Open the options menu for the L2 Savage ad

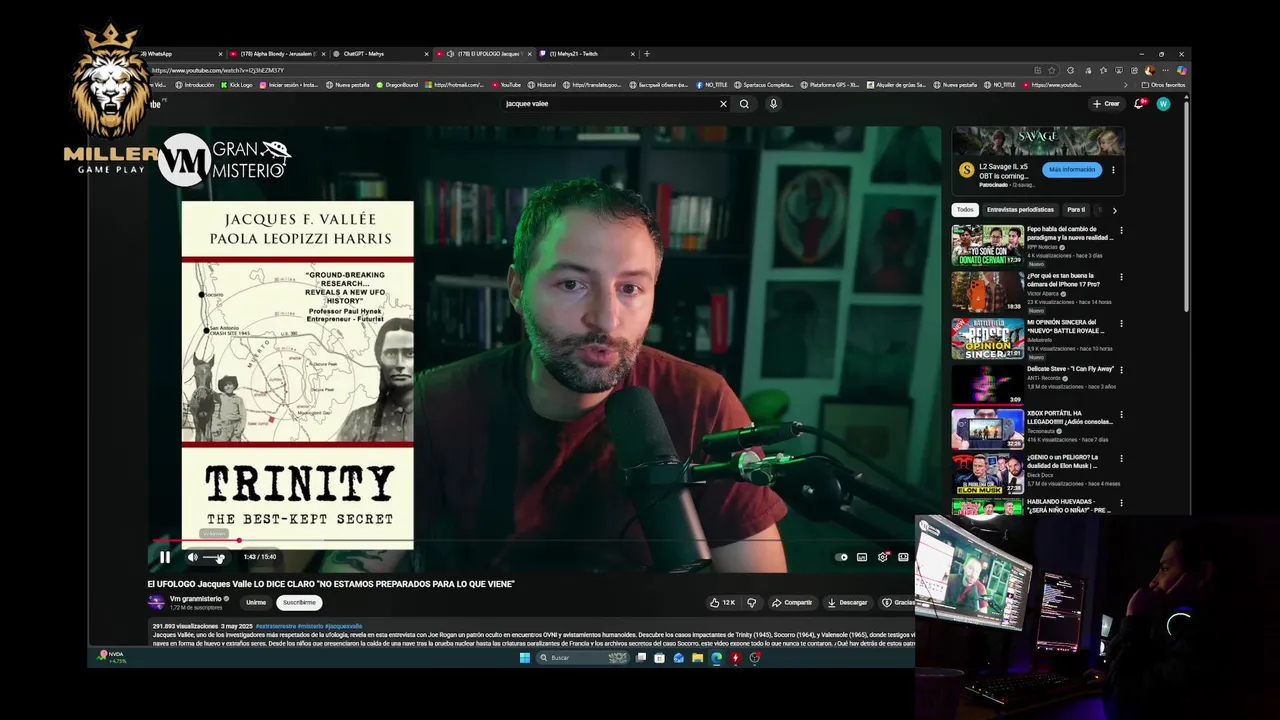point(1113,170)
